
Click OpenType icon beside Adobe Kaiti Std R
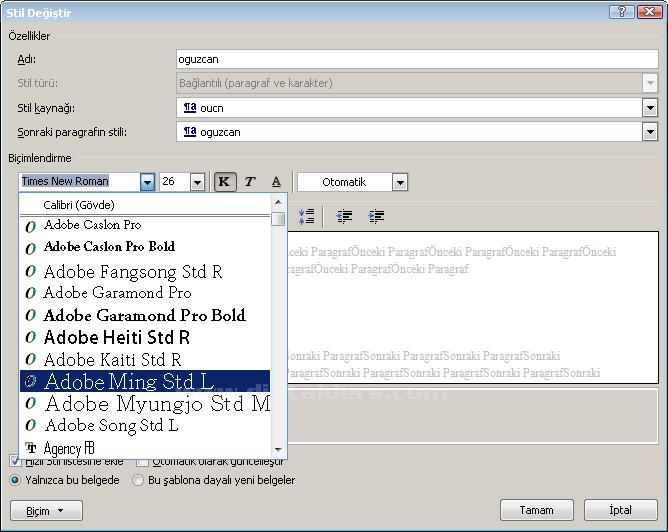30,359
